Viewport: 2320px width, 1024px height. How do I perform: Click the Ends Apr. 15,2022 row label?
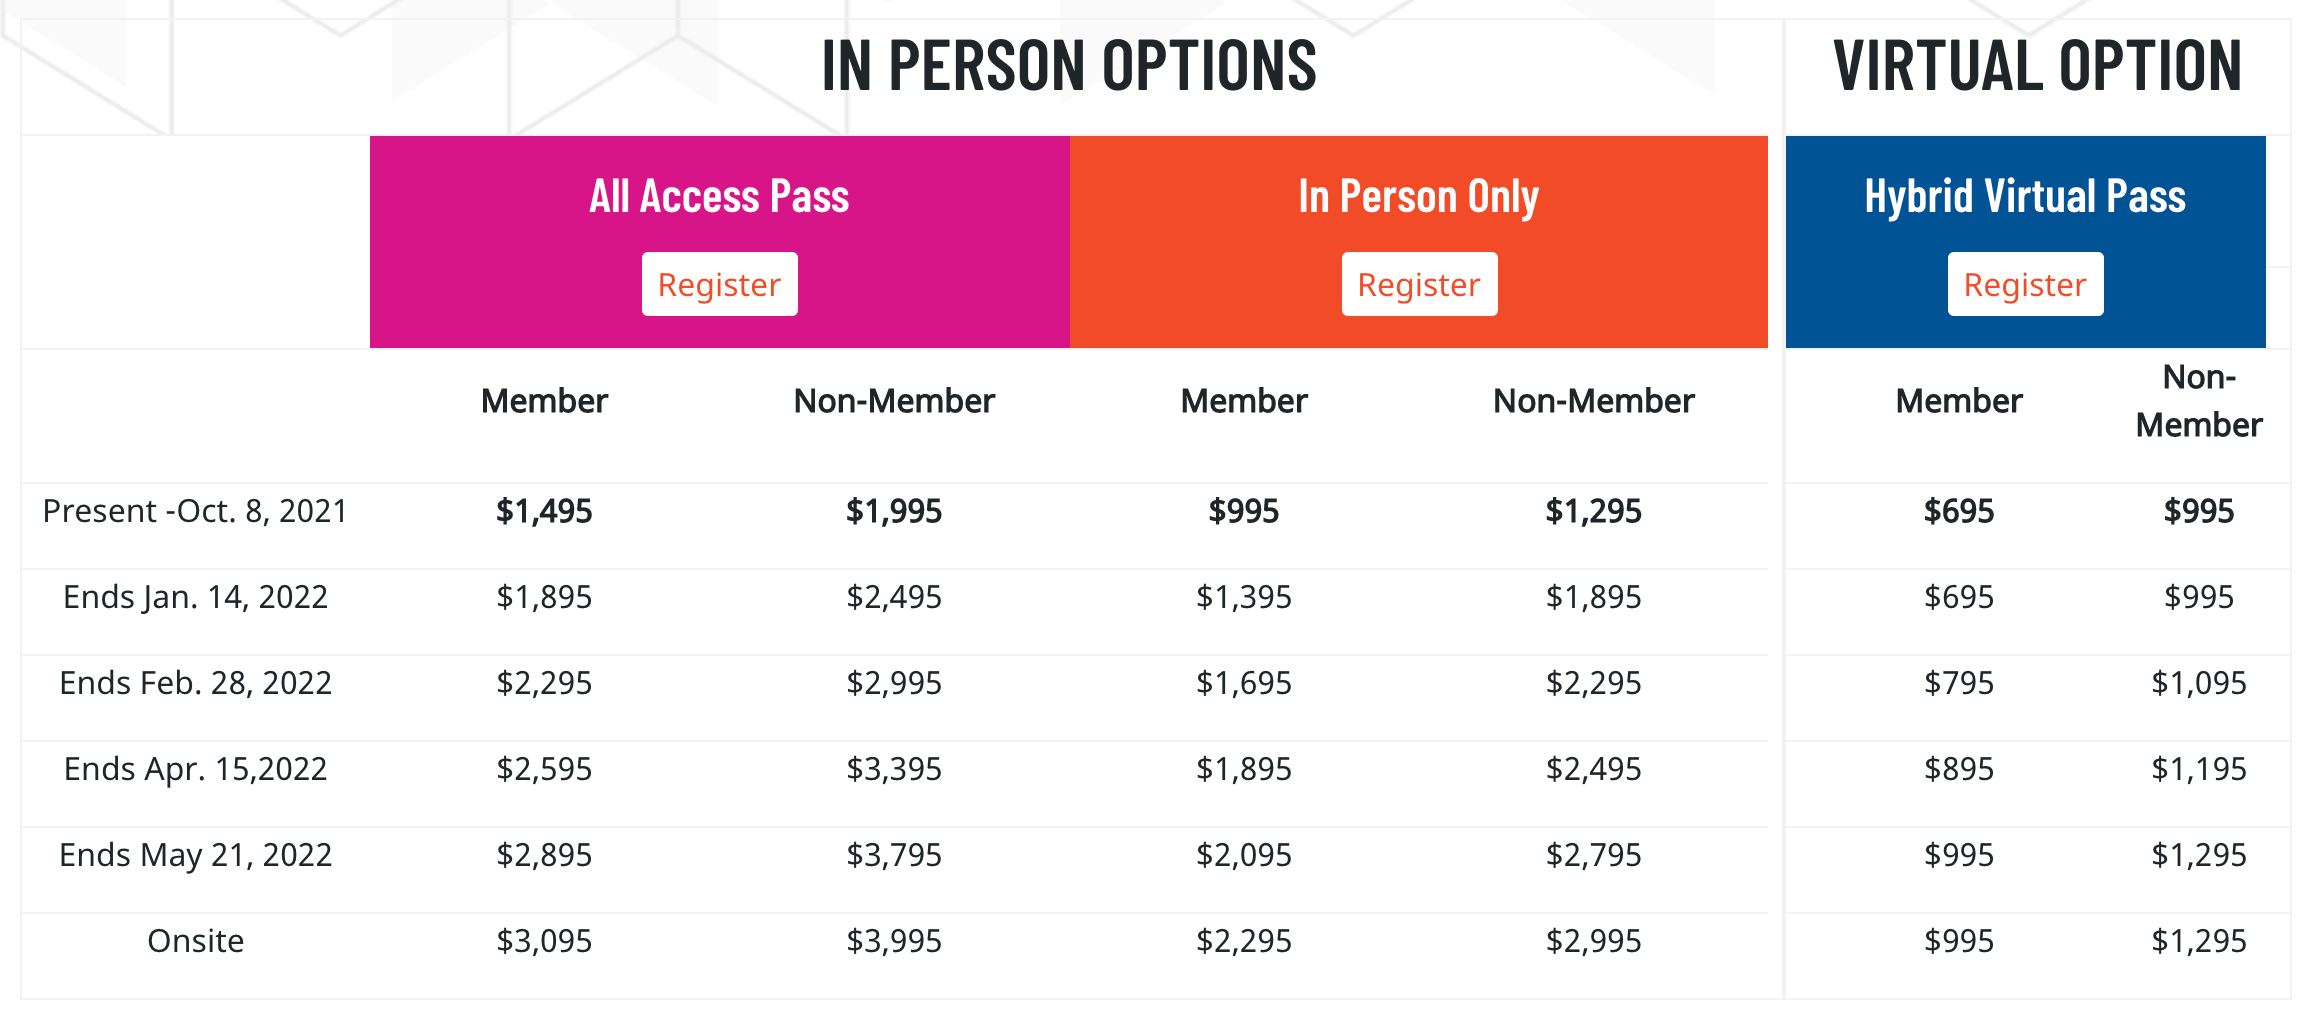195,769
